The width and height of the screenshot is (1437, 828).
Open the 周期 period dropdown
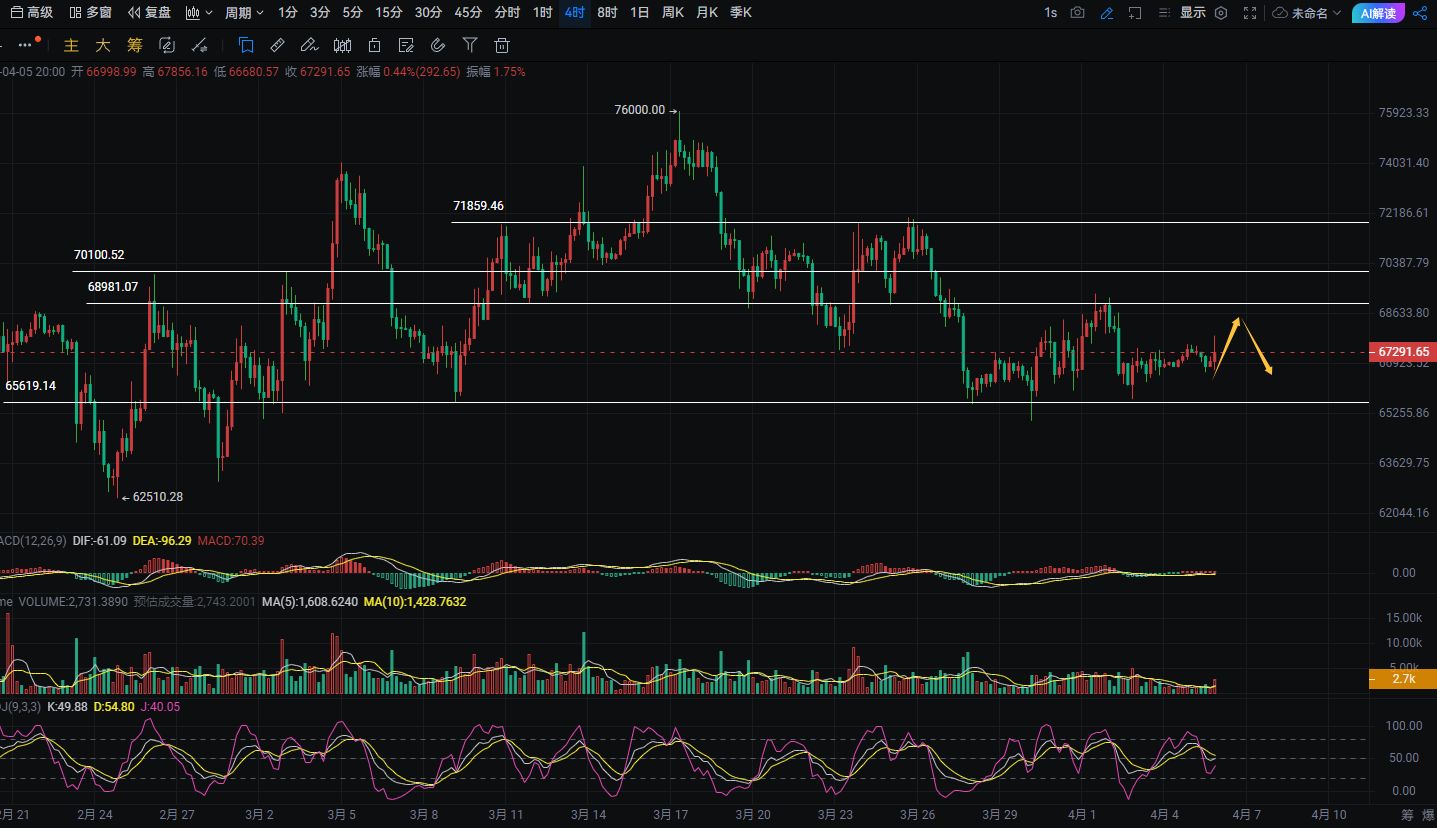pos(244,13)
